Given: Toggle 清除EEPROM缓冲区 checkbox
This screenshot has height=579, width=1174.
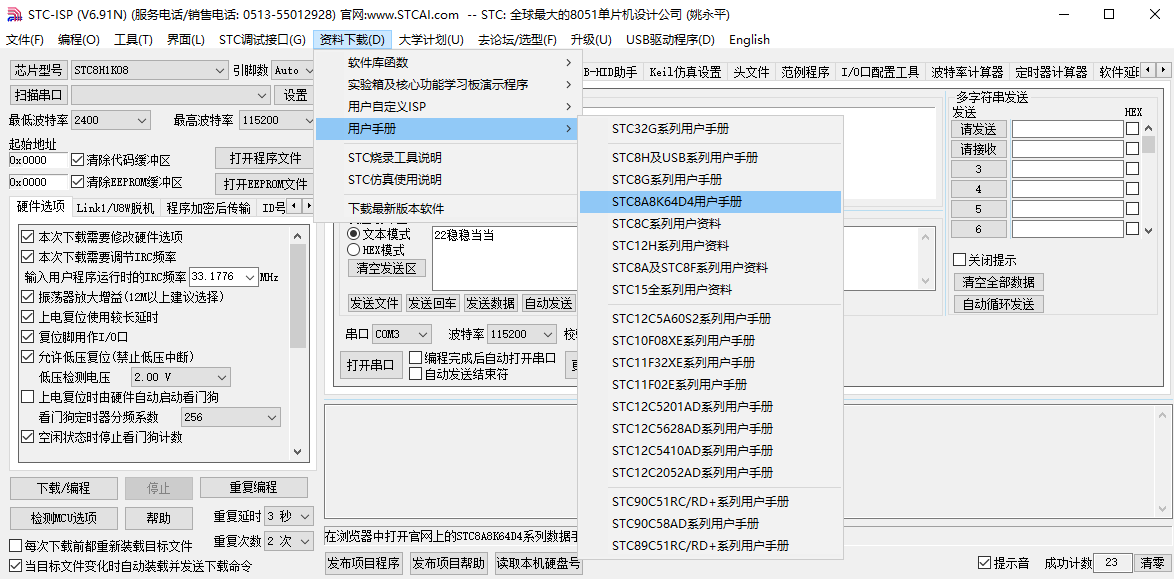Looking at the screenshot, I should (127, 182).
